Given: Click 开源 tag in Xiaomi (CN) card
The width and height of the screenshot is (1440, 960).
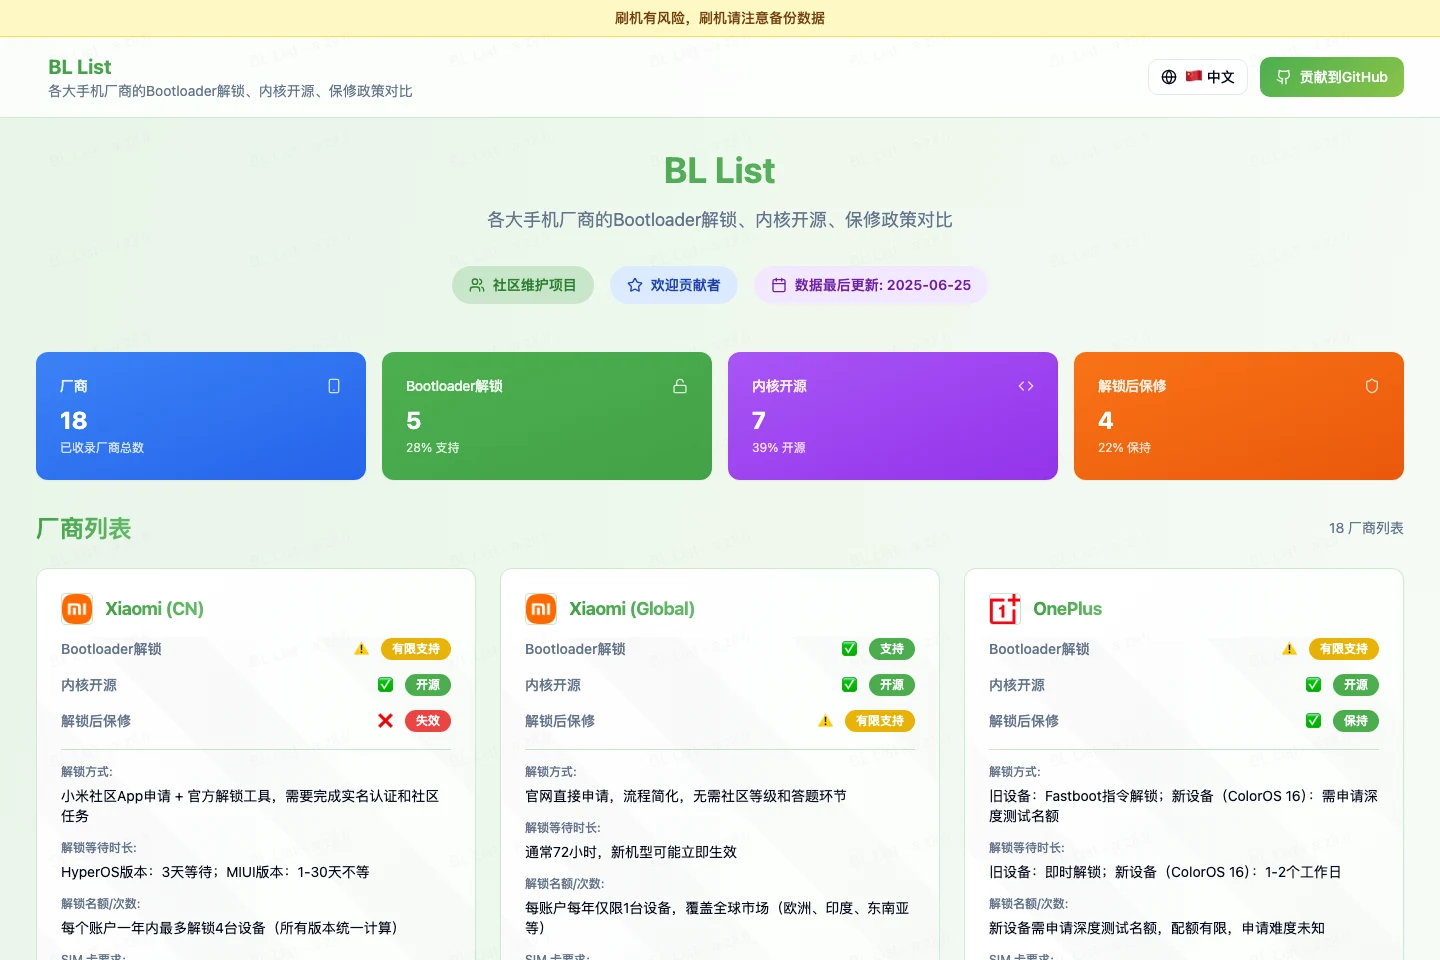Looking at the screenshot, I should tap(428, 685).
